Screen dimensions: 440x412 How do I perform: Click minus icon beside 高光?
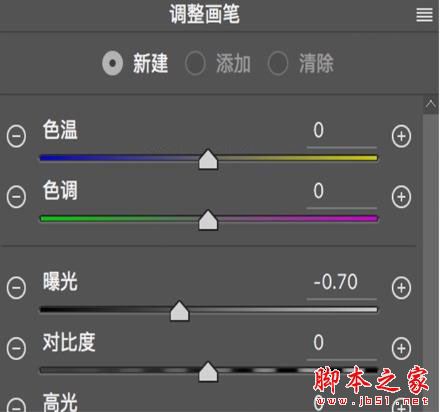[x=16, y=405]
